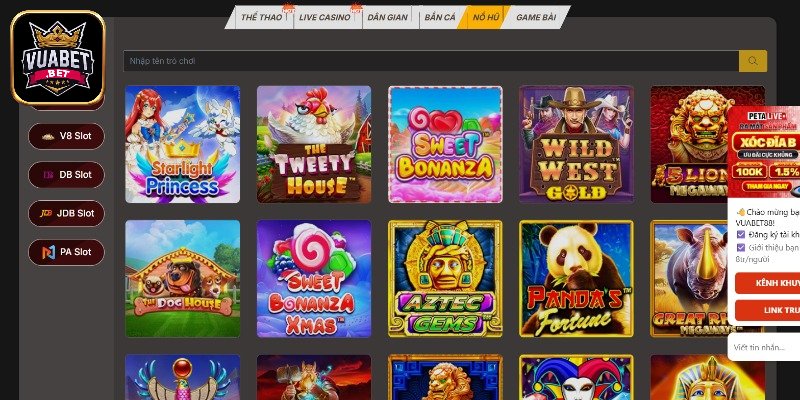Launch The Tweety House game
The image size is (800, 400).
314,144
